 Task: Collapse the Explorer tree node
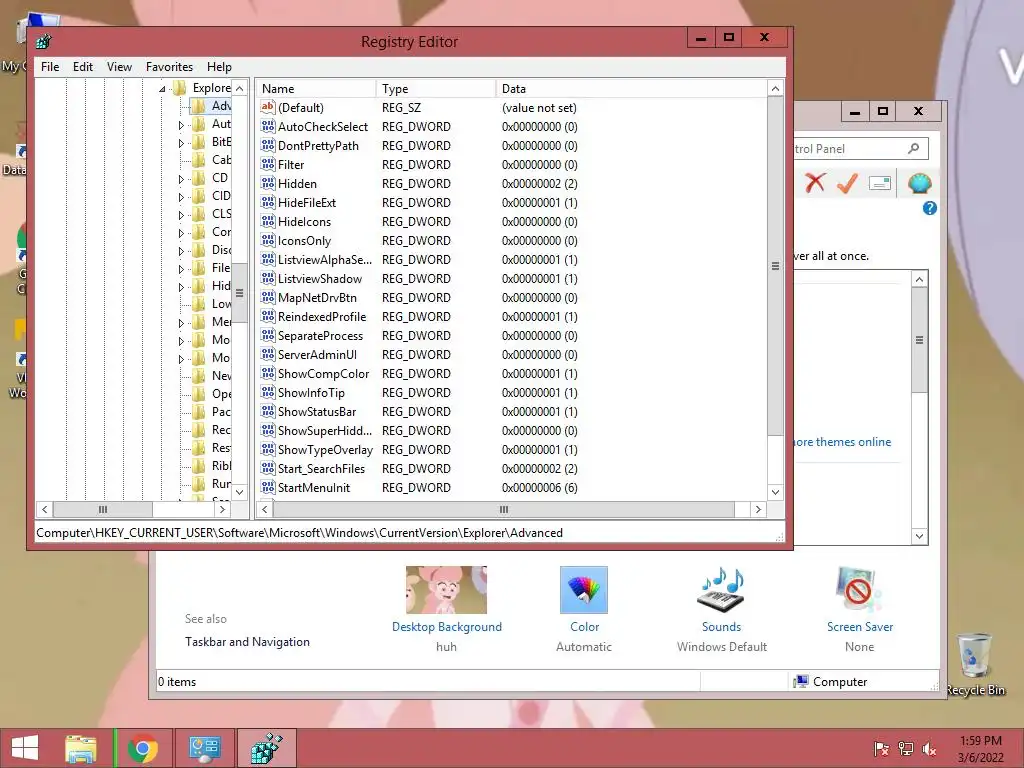(x=162, y=88)
